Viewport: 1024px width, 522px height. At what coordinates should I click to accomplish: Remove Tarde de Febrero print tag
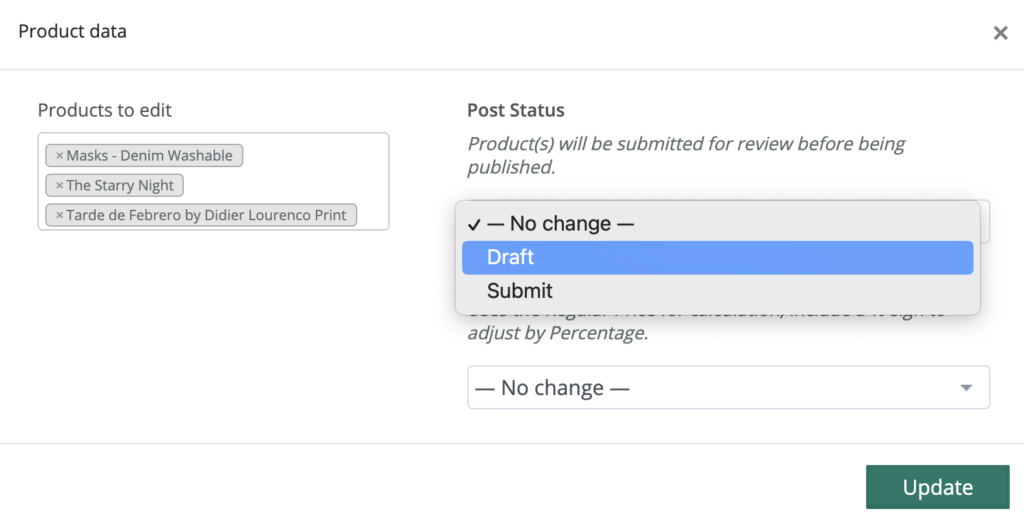(59, 216)
